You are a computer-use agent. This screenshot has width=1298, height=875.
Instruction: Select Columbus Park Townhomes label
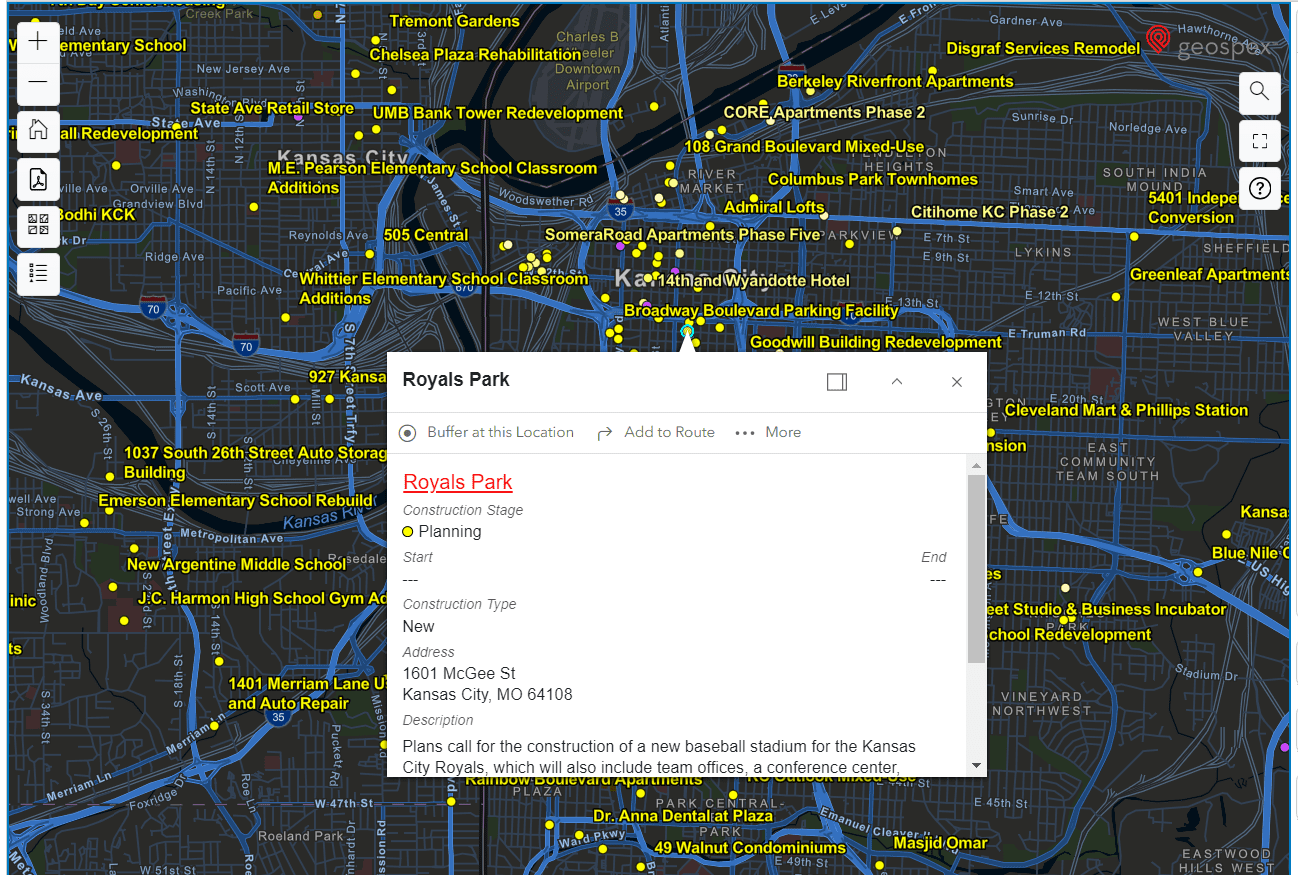pyautogui.click(x=873, y=179)
